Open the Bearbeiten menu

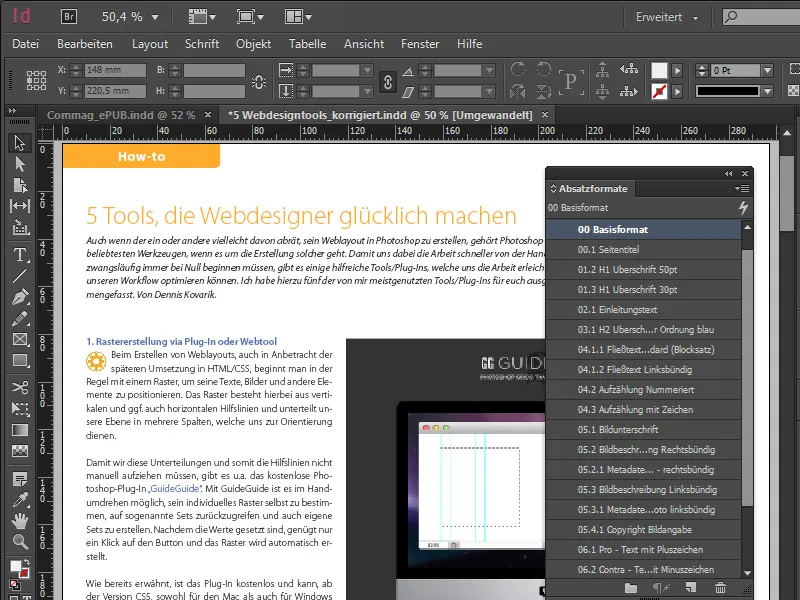[85, 44]
